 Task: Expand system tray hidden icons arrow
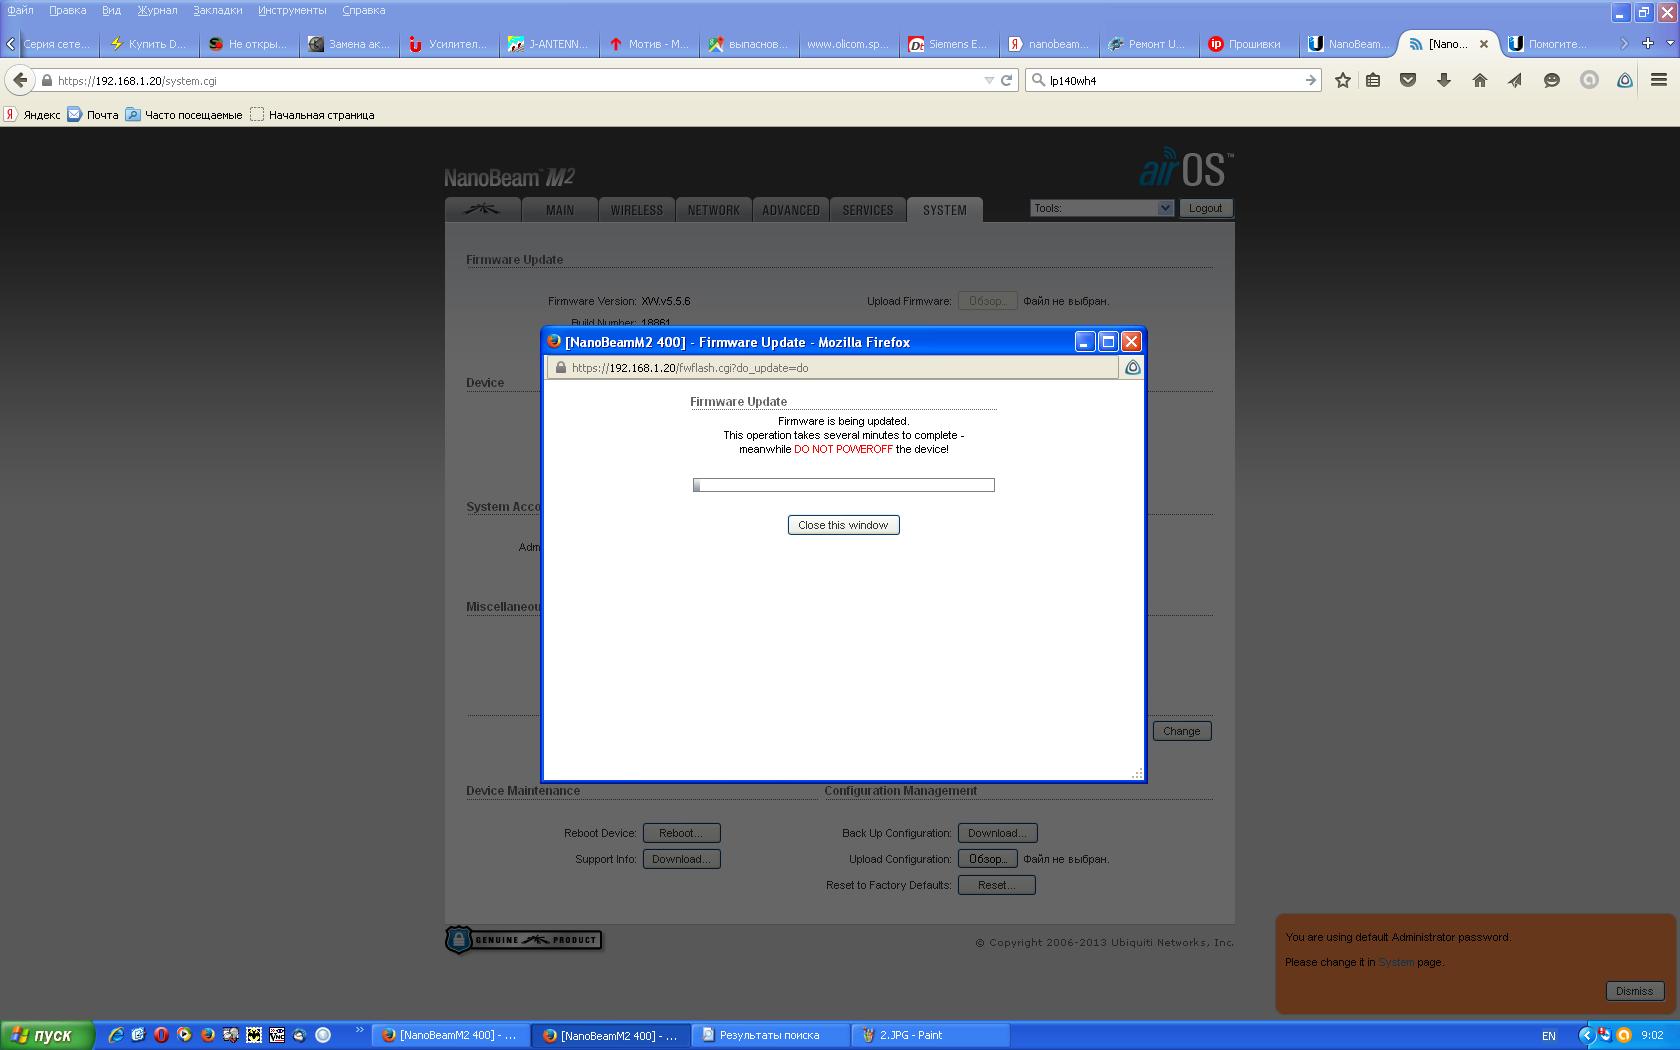coord(1585,1035)
